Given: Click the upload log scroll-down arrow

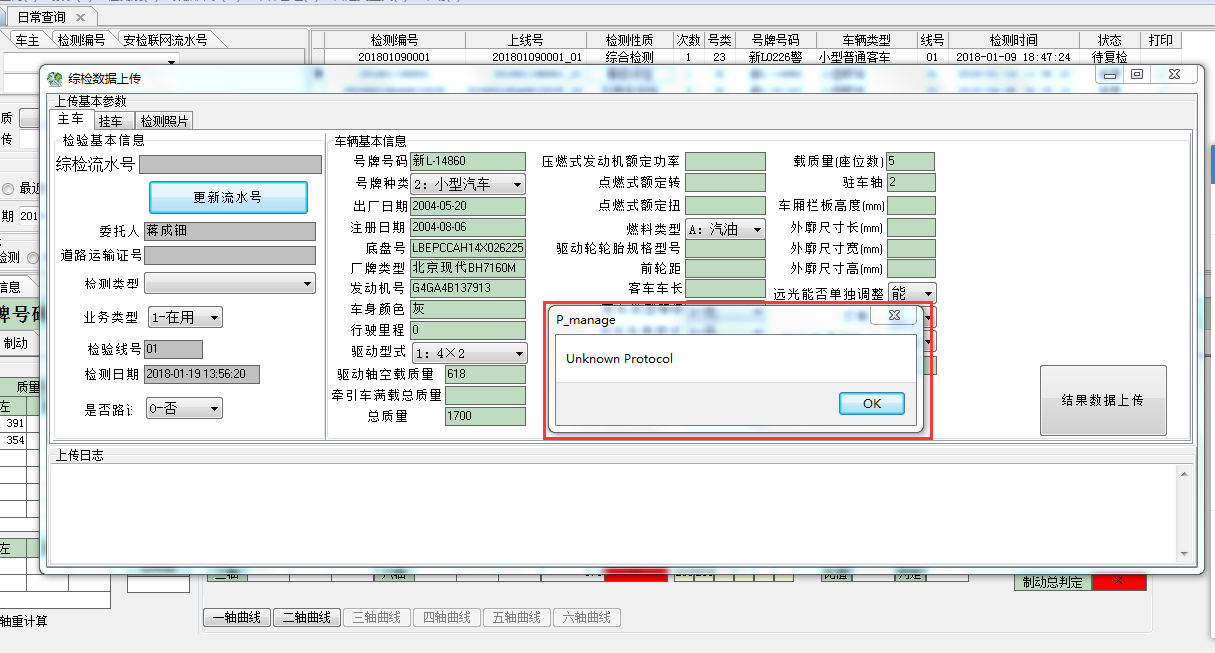Looking at the screenshot, I should point(1184,554).
